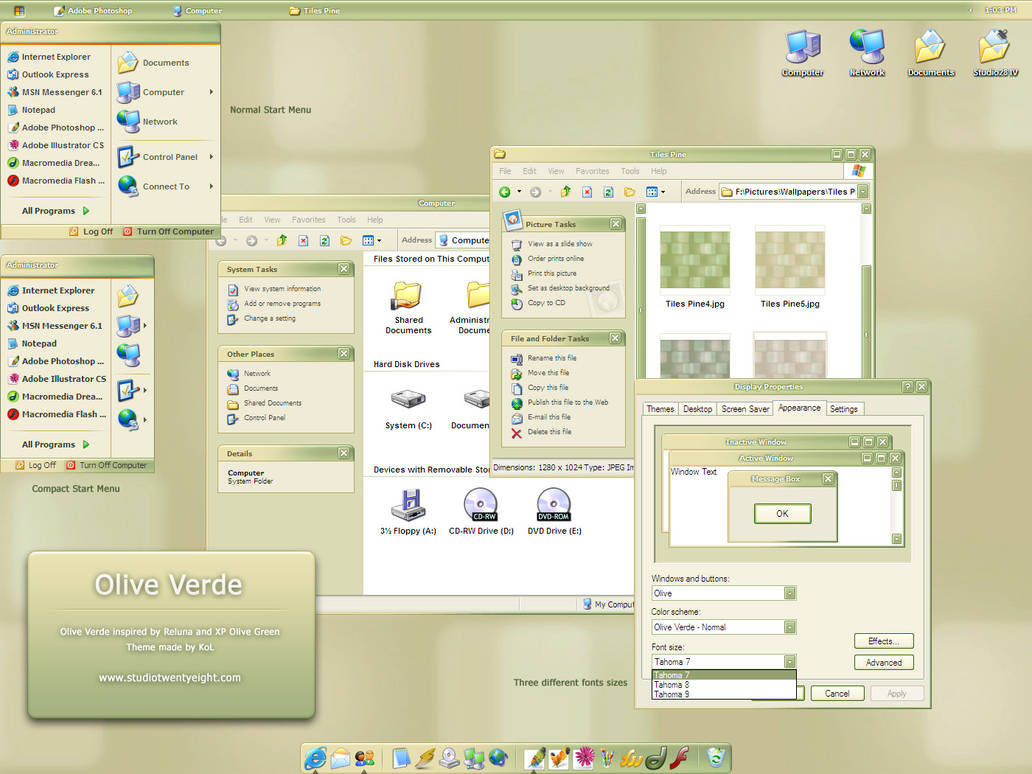Switch to the Settings tab
Screen dimensions: 1032x774
tap(844, 409)
